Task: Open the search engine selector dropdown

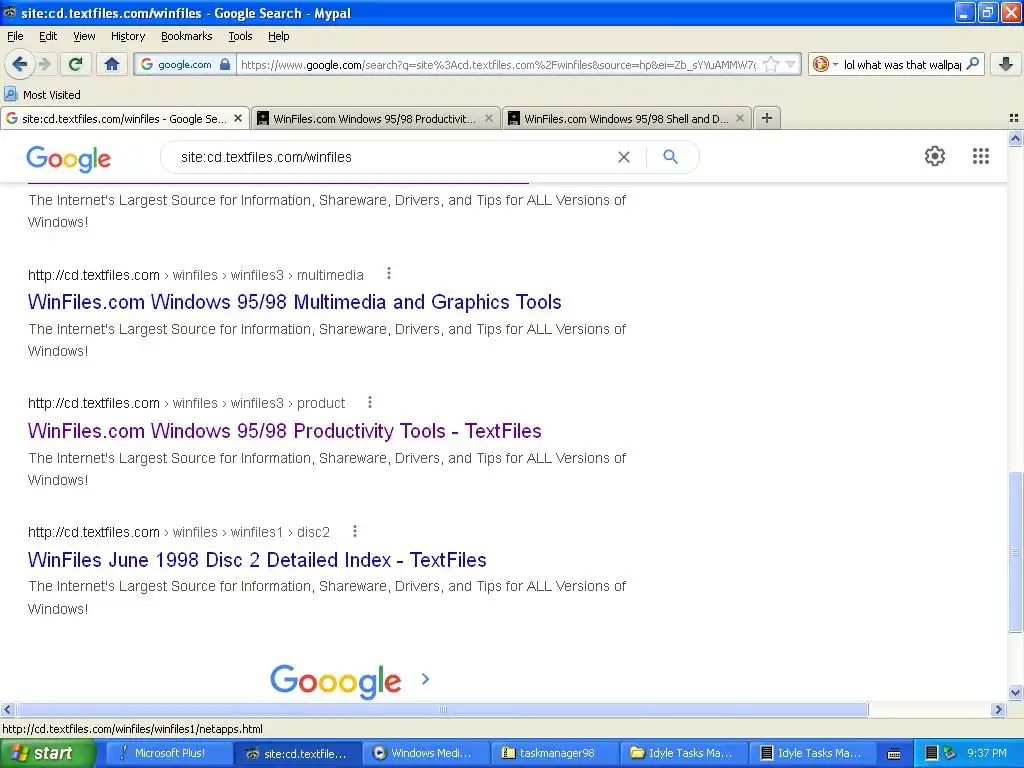Action: pyautogui.click(x=825, y=64)
